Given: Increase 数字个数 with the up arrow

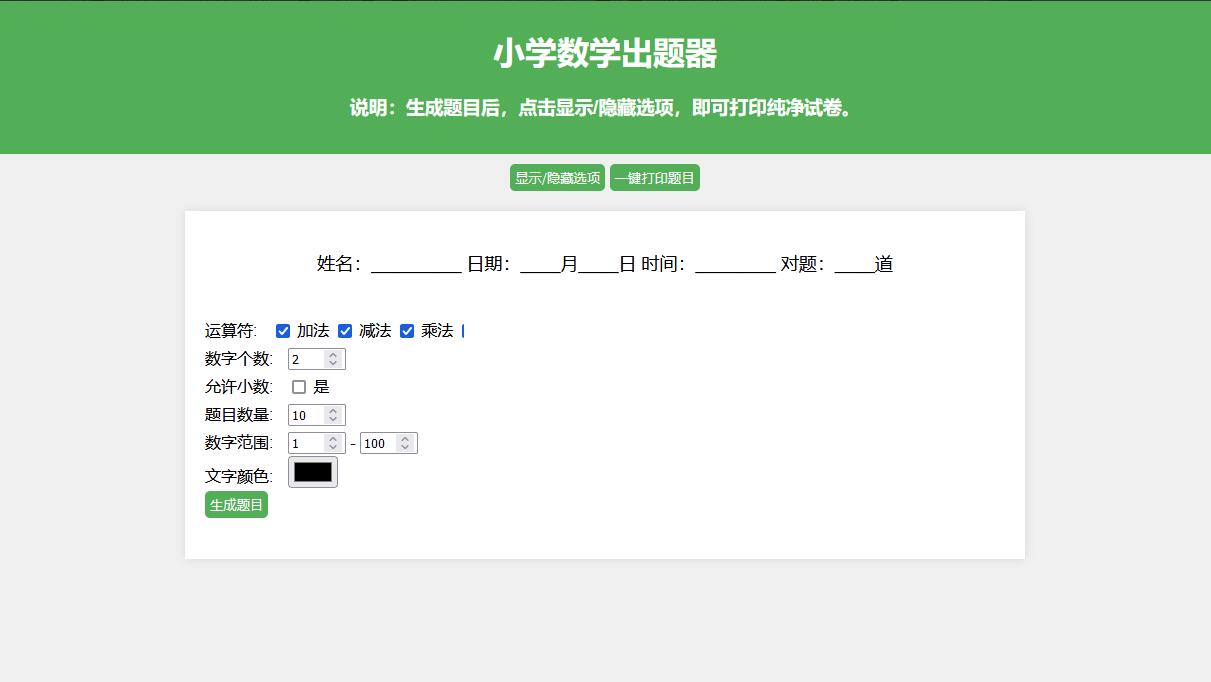Looking at the screenshot, I should tap(333, 354).
